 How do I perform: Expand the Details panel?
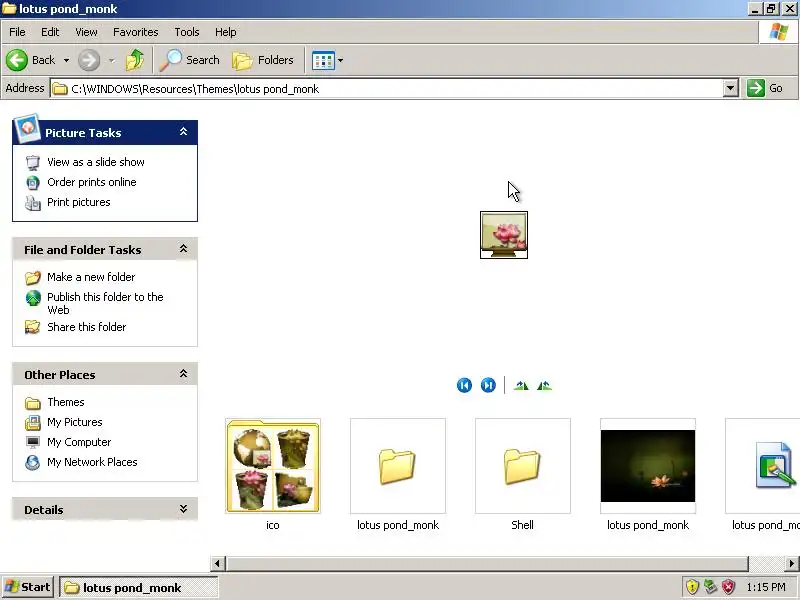click(x=184, y=509)
